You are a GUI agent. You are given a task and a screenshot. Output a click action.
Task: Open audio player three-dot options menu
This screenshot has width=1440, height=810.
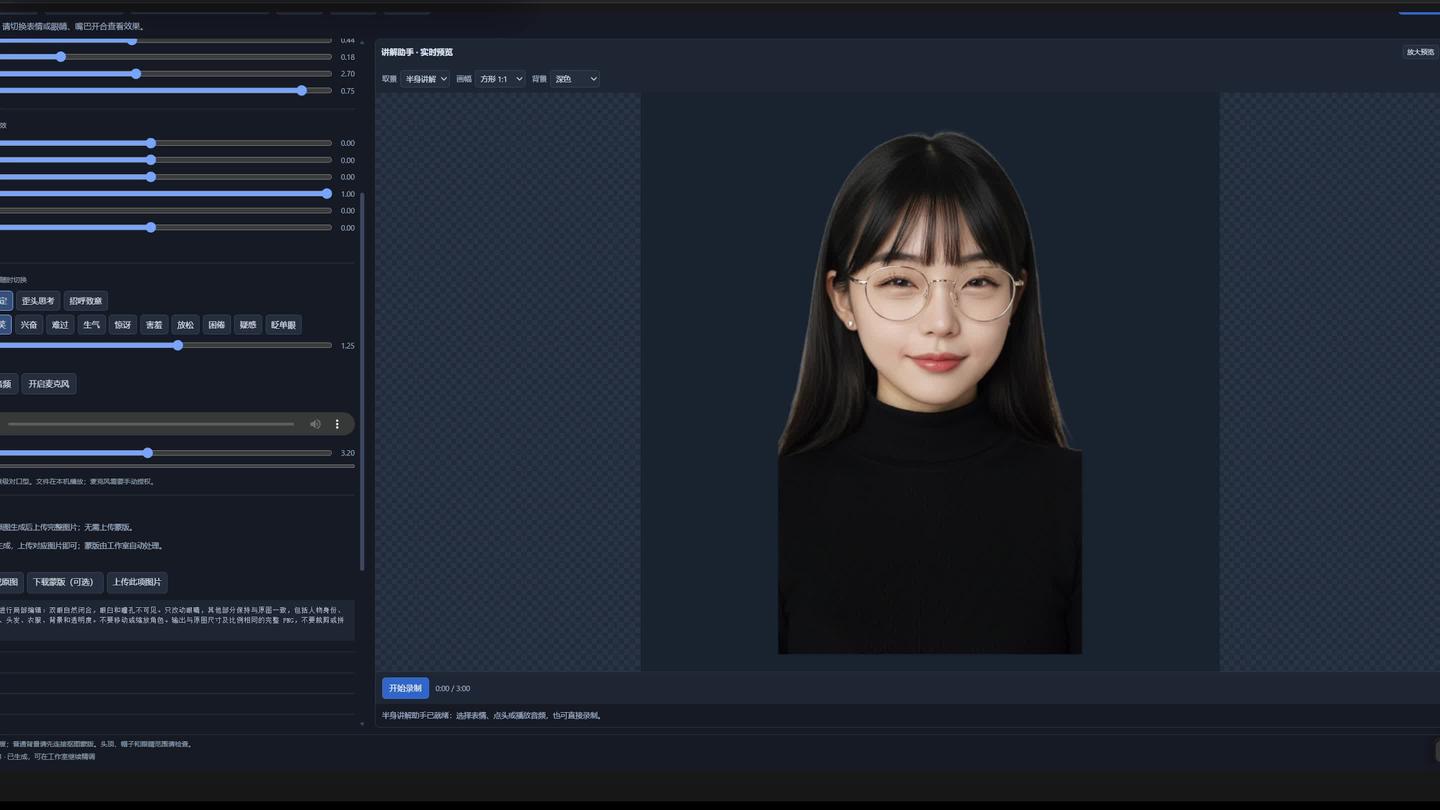[x=337, y=424]
